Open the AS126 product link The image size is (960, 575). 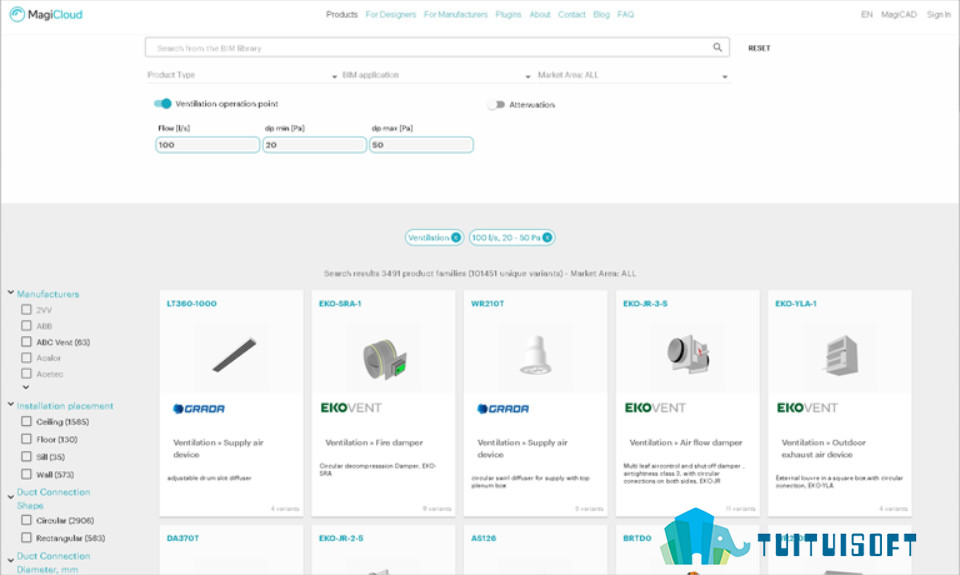(x=484, y=538)
